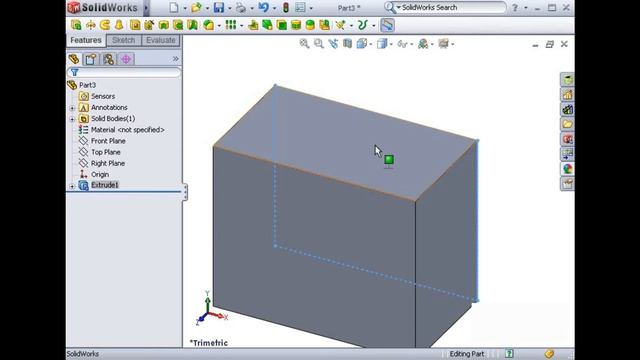This screenshot has height=360, width=640.
Task: Open the FeatureManager design tree tab
Action: 74,59
